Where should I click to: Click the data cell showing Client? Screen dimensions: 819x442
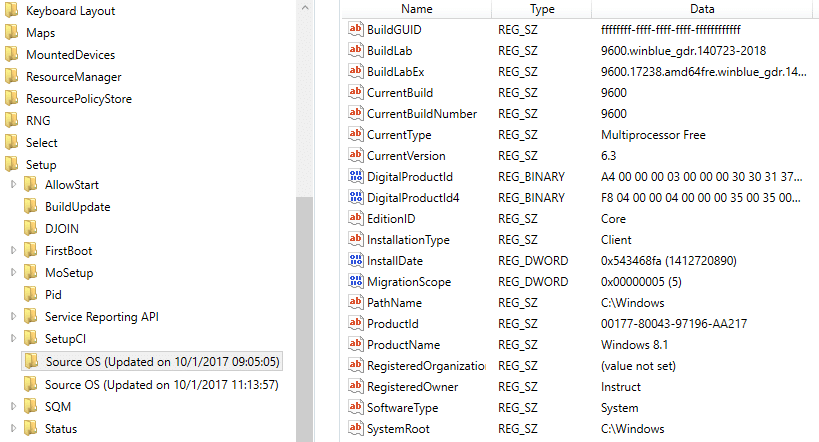(x=616, y=240)
